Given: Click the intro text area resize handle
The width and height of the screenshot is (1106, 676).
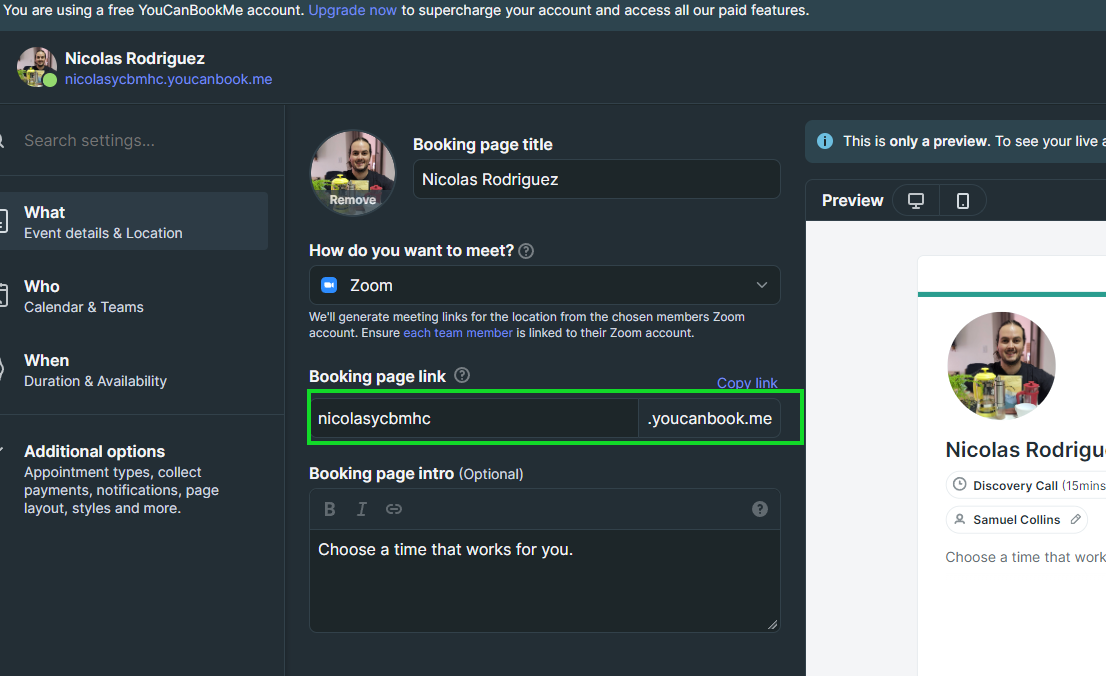Looking at the screenshot, I should [772, 624].
